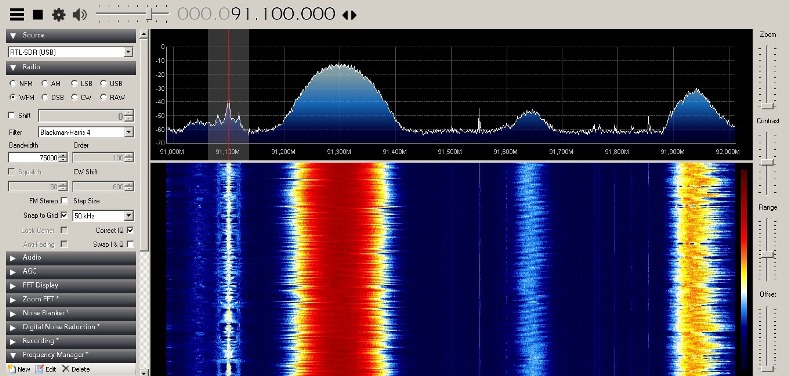The image size is (789, 376).
Task: Open settings via the gear icon
Action: pyautogui.click(x=59, y=15)
